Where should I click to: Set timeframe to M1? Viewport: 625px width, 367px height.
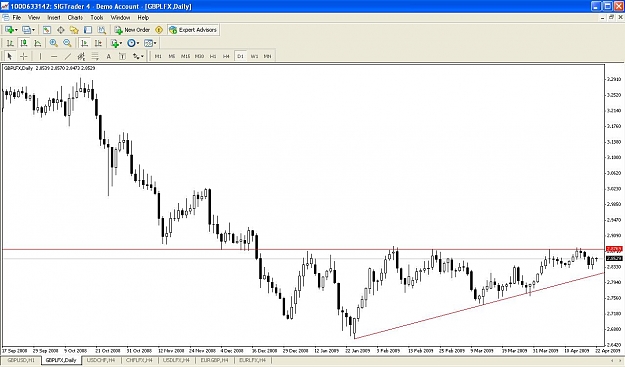point(158,56)
